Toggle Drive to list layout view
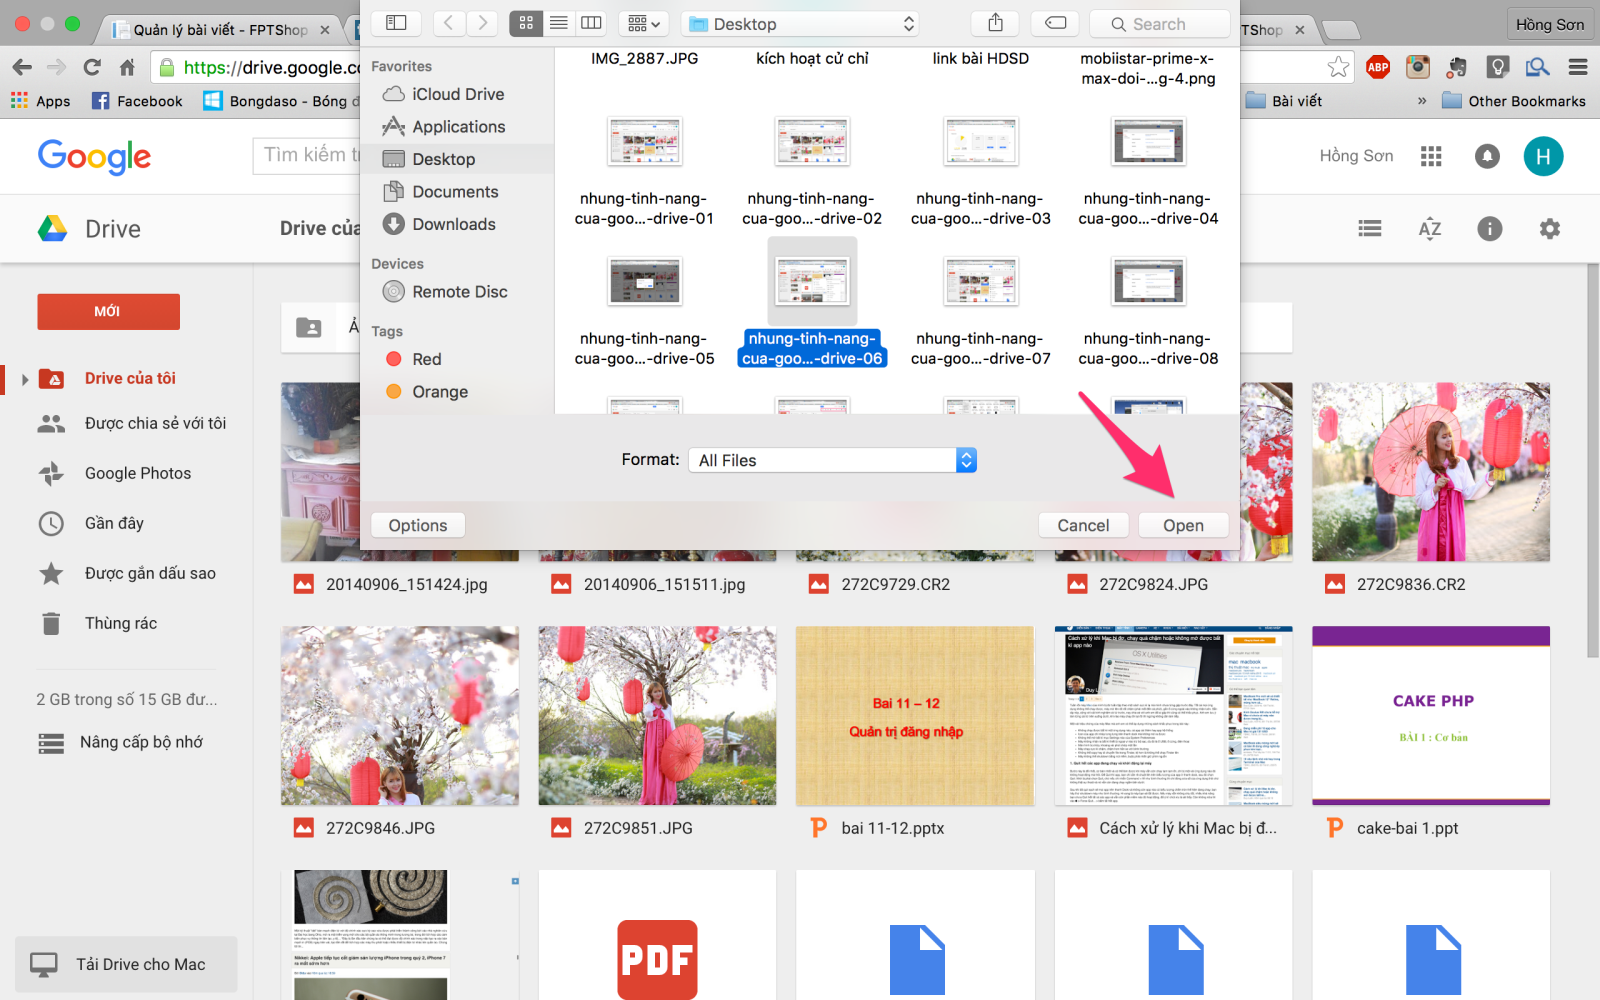 [x=1369, y=229]
